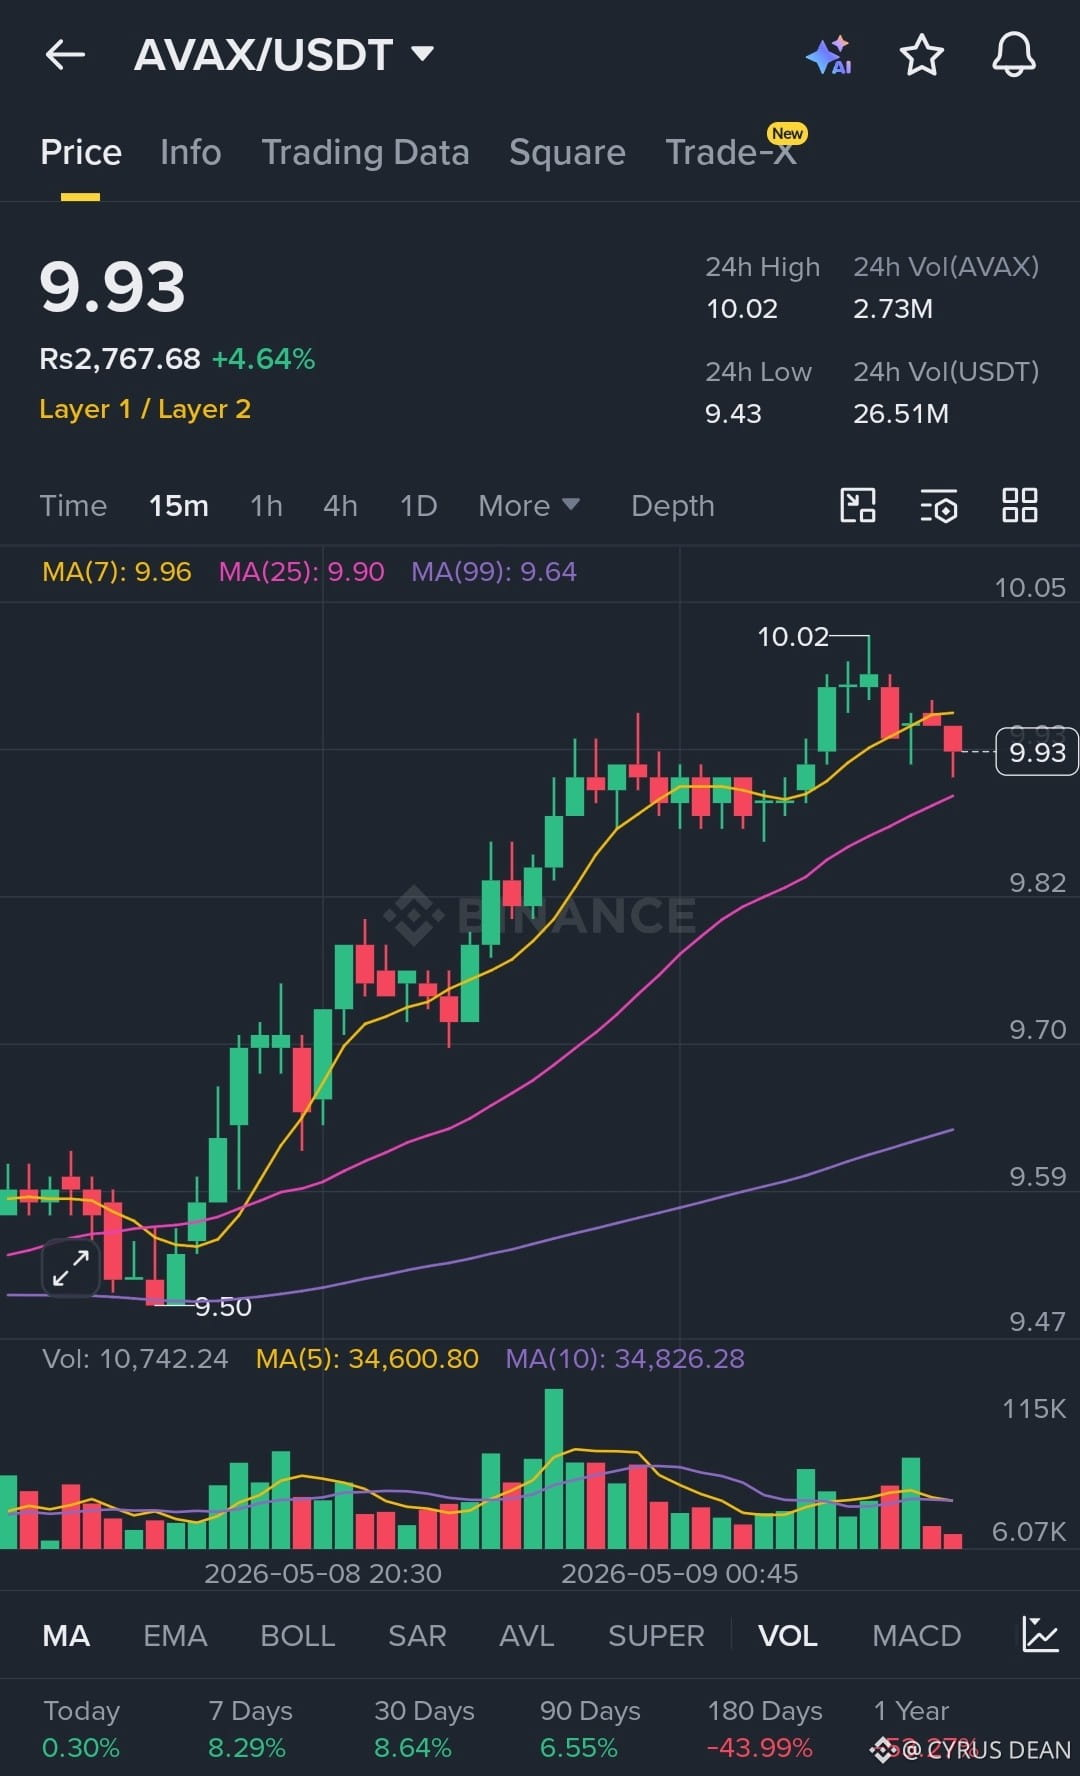1080x1776 pixels.
Task: Open the multi-chart grid layout icon
Action: 1019,506
